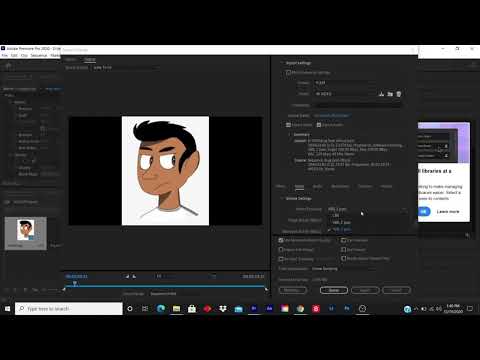Switch to the Publish tab

[x=387, y=186]
